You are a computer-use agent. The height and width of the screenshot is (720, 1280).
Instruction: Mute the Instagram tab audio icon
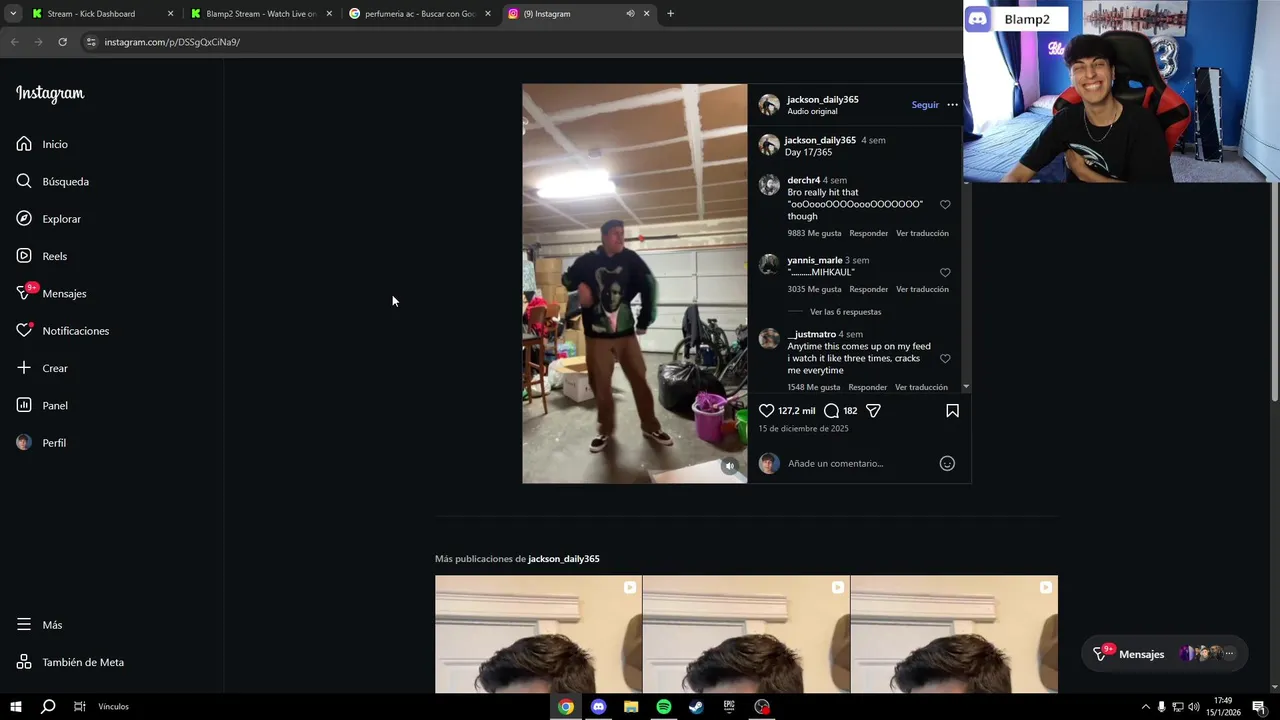coord(630,14)
